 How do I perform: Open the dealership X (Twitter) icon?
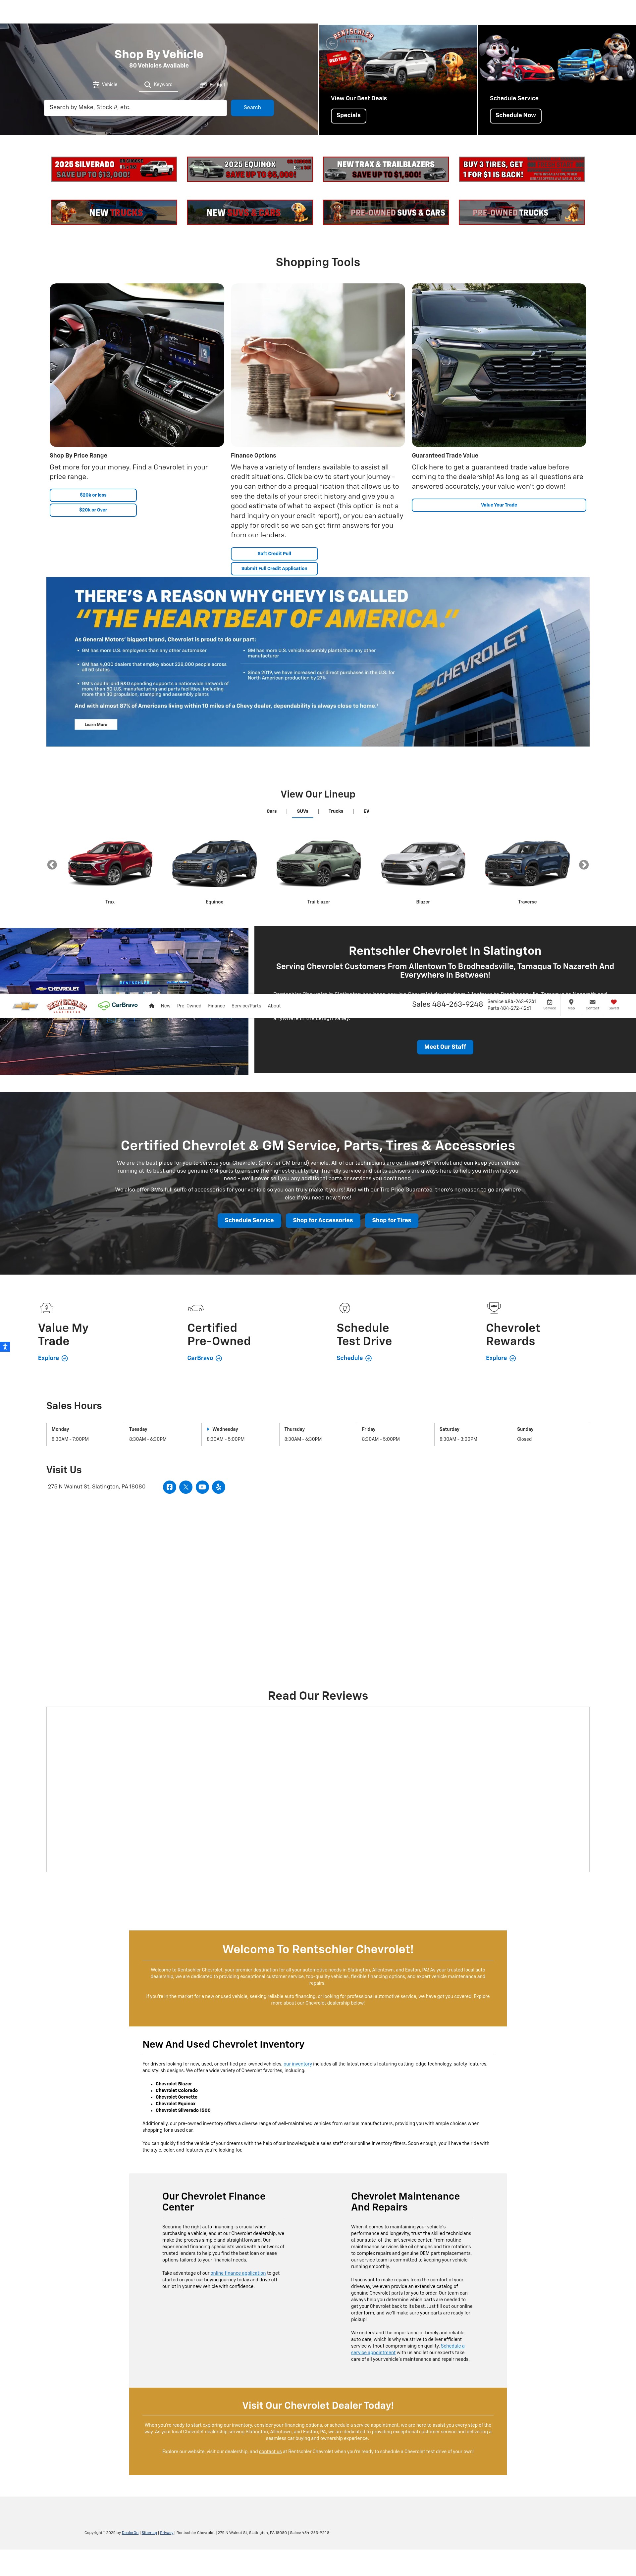click(186, 1487)
